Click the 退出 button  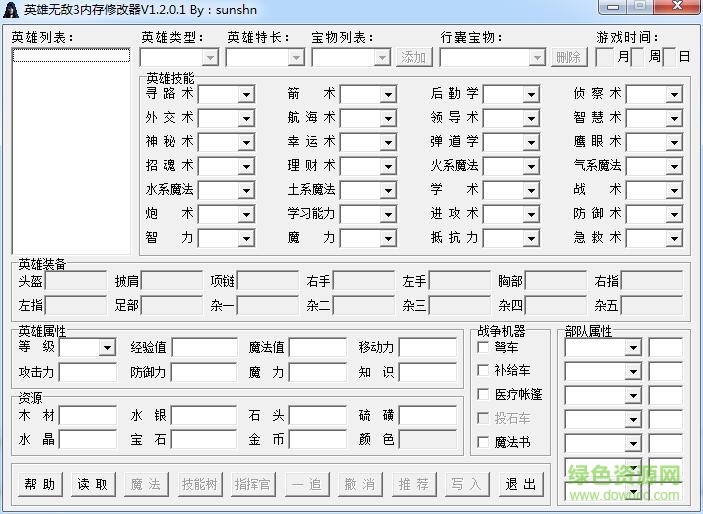tap(520, 484)
